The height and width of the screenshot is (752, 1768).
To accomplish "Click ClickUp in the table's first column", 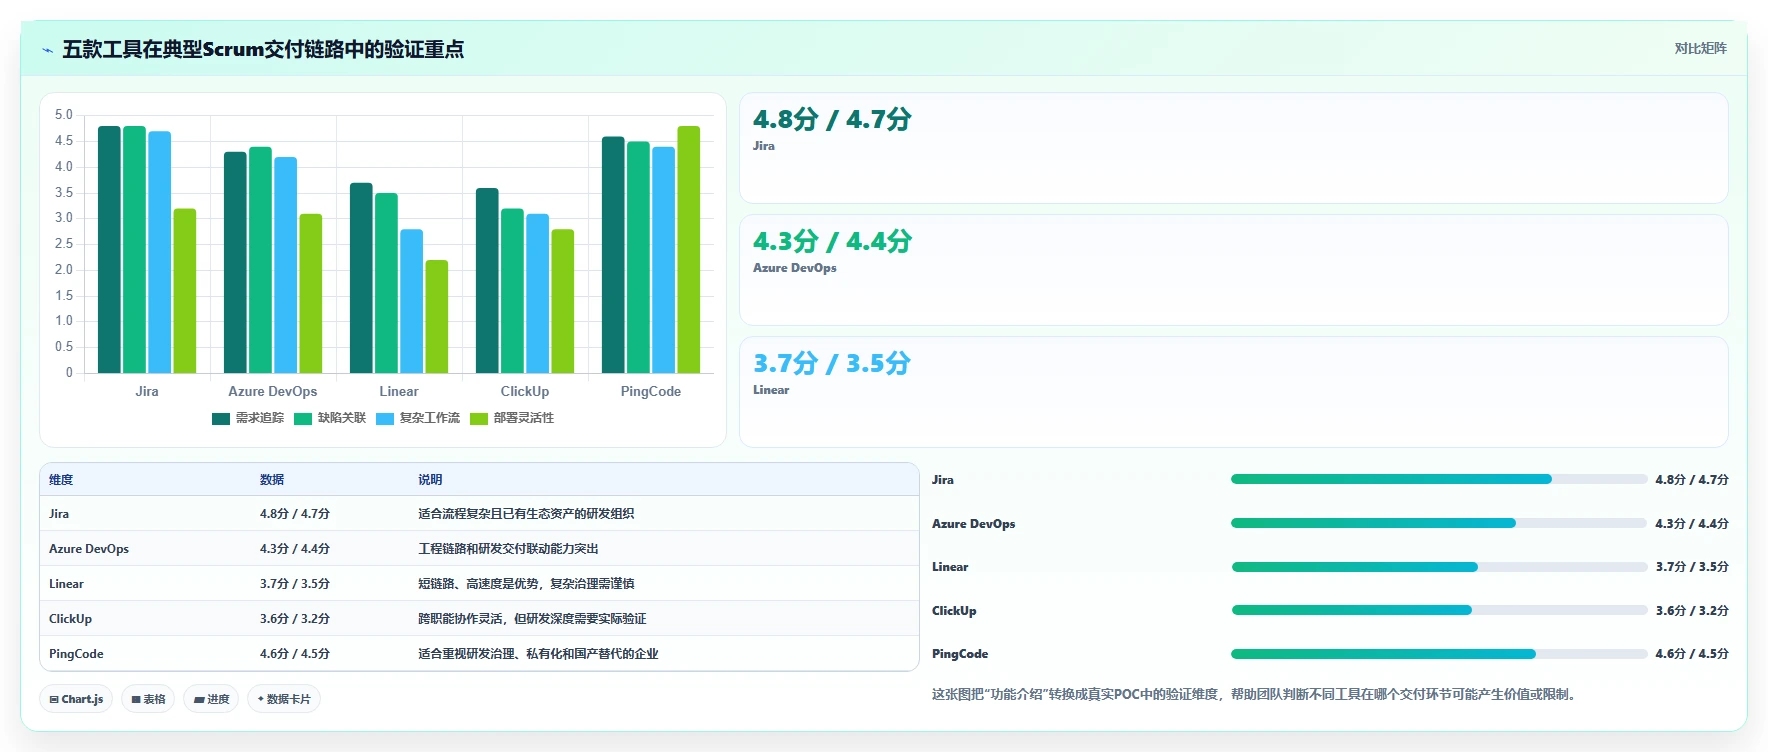I will click(70, 619).
